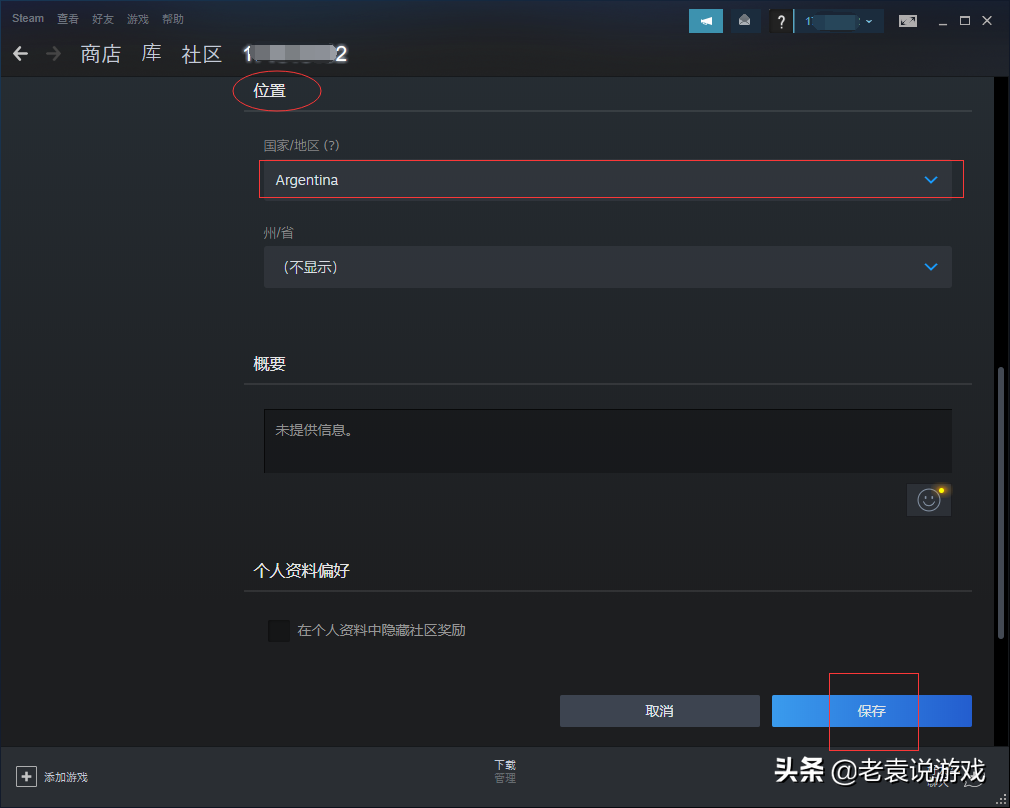The image size is (1010, 808).
Task: Click the 保存 save button
Action: click(871, 711)
